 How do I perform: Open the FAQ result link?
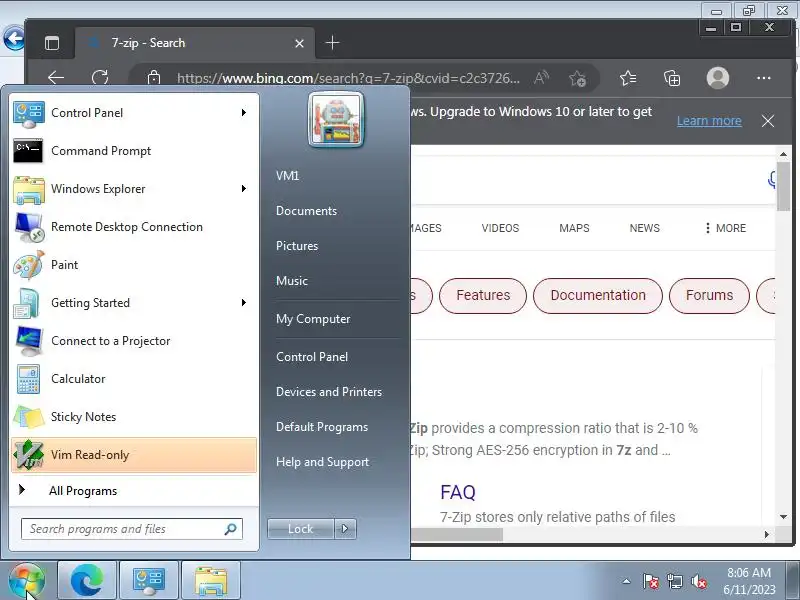pos(458,492)
